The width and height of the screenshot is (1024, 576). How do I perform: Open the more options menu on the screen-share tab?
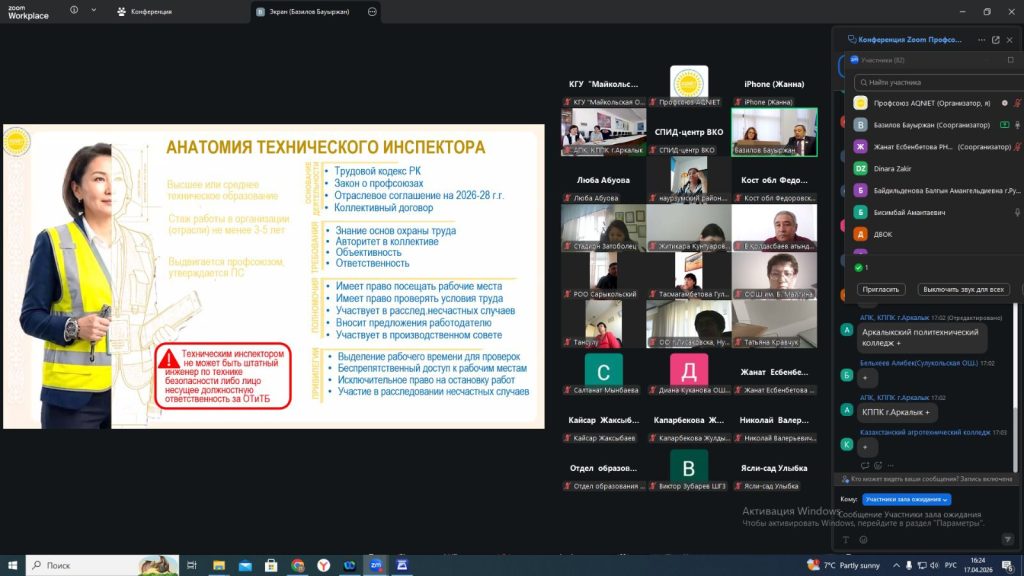(373, 12)
